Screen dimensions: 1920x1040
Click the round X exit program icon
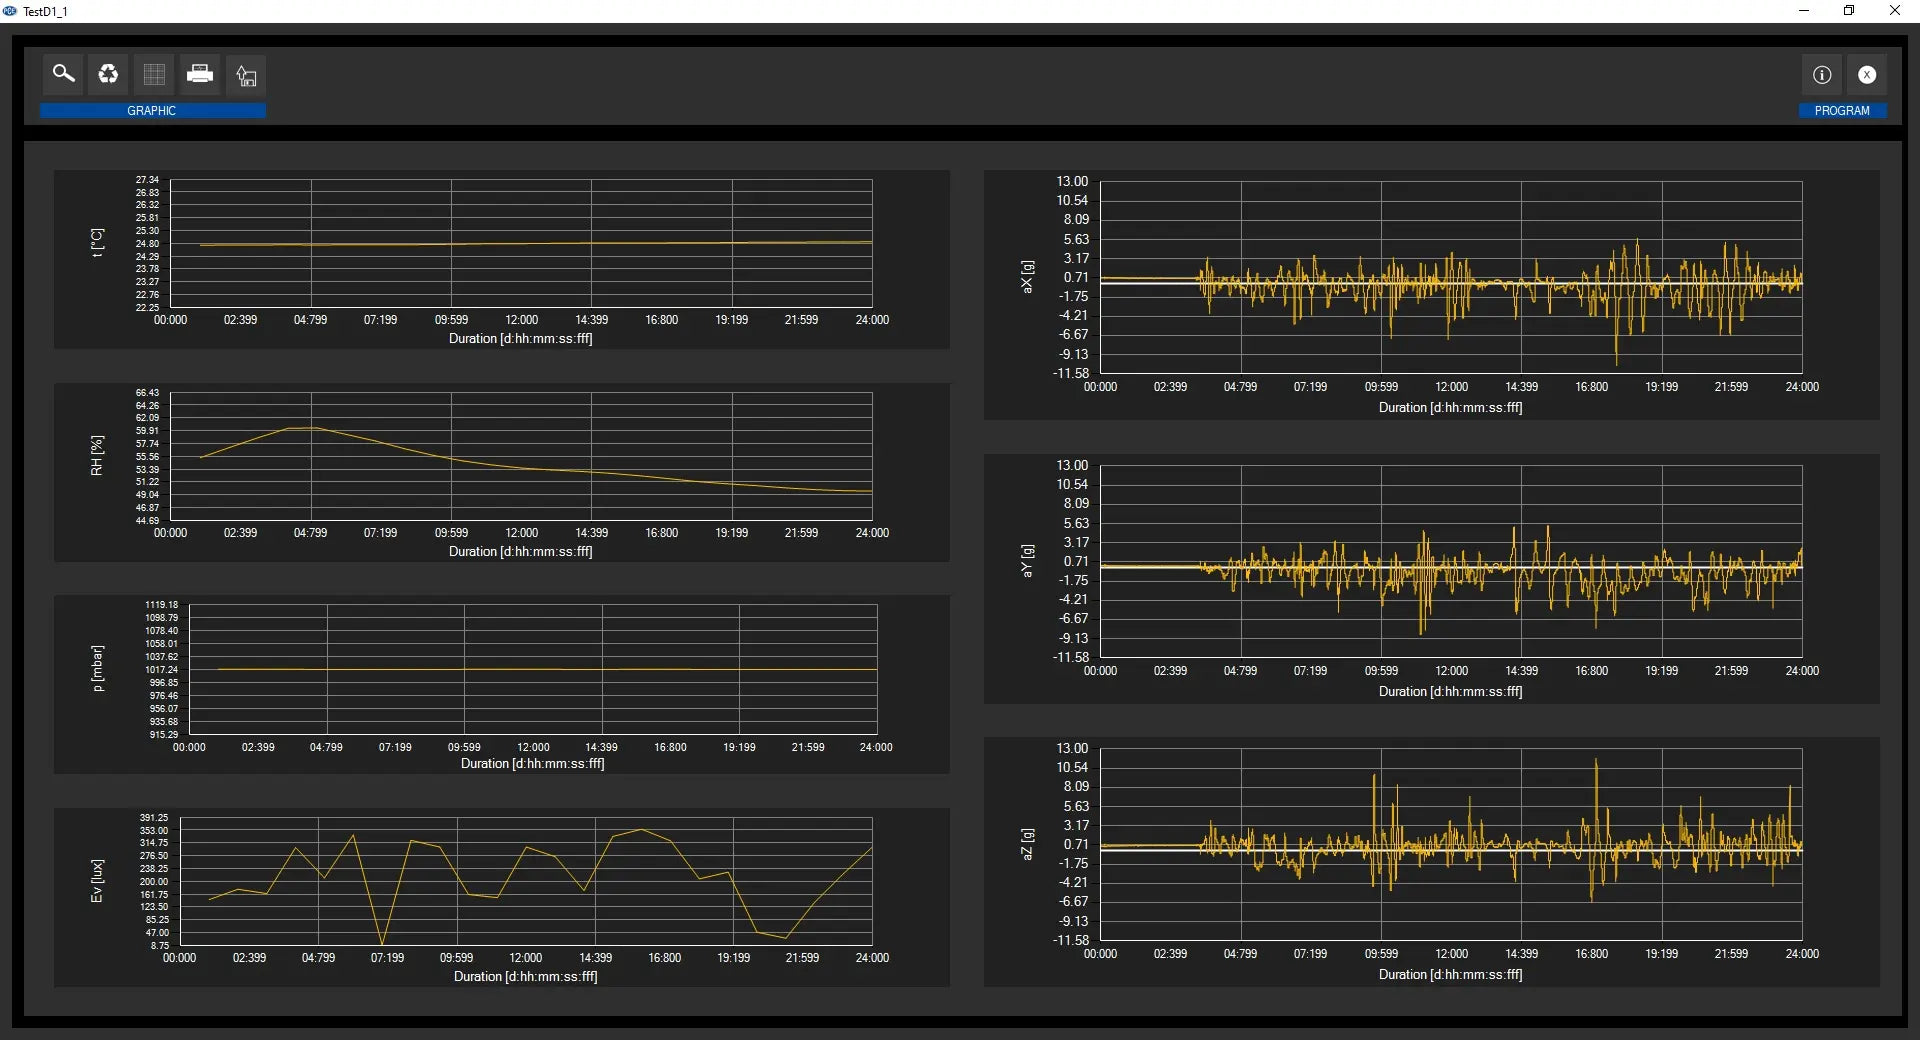(x=1867, y=75)
